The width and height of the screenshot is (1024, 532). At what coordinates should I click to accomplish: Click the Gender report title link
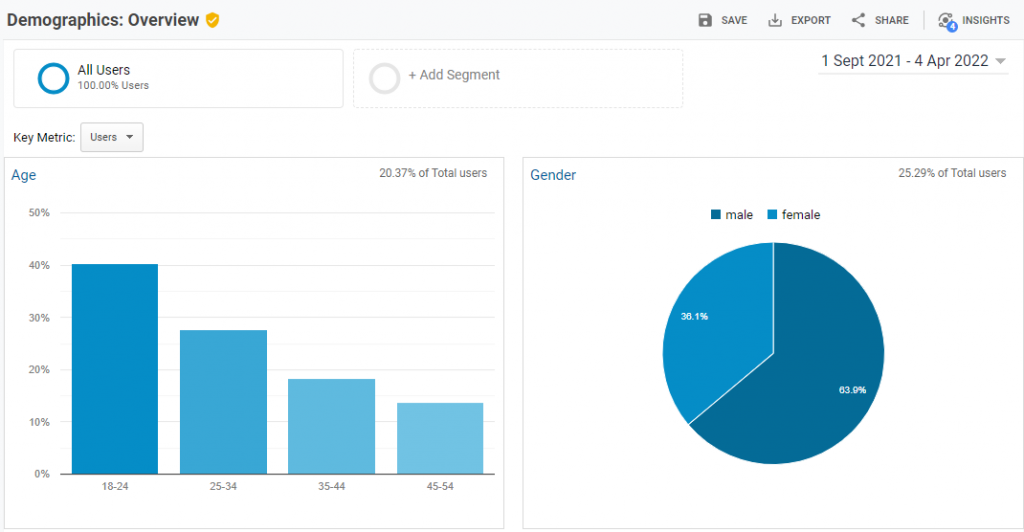[x=553, y=175]
